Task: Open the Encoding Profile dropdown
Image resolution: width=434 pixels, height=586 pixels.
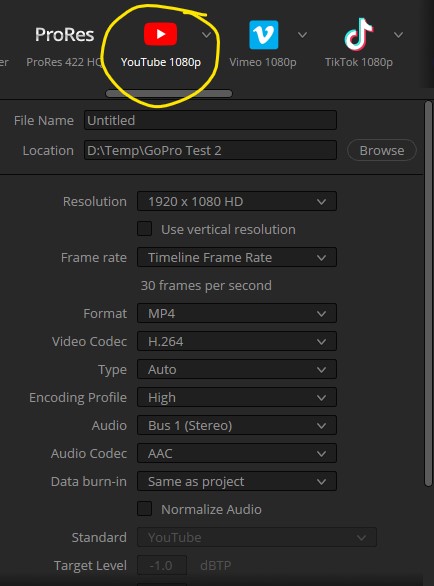Action: point(237,397)
